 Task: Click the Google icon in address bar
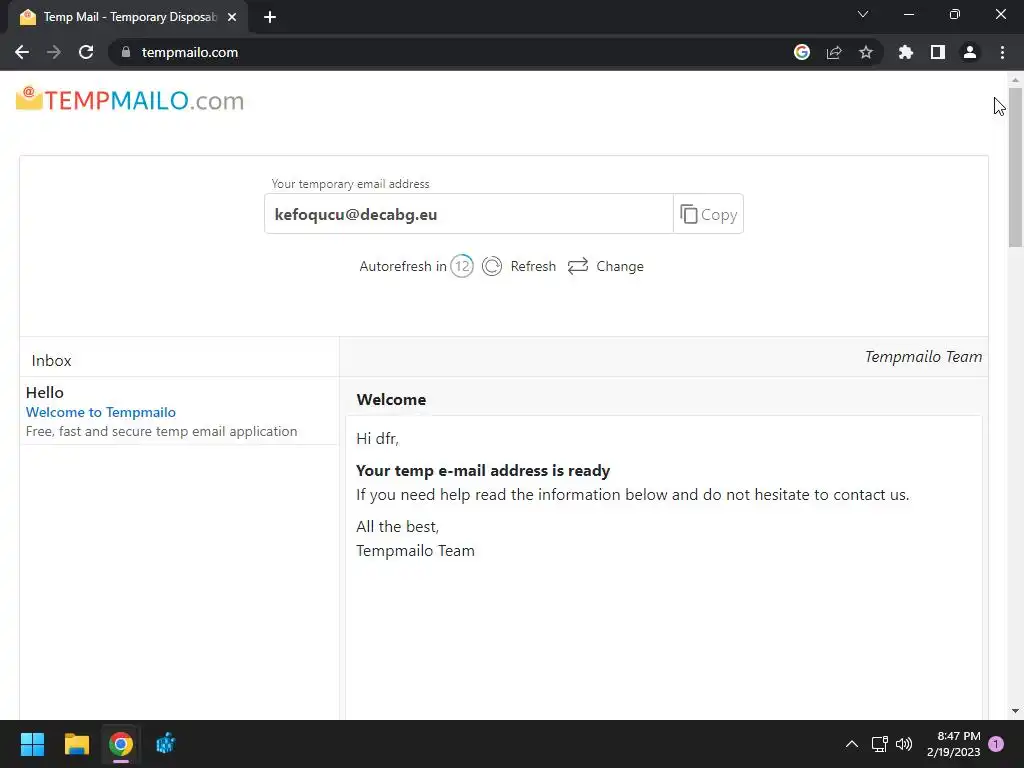click(x=802, y=52)
